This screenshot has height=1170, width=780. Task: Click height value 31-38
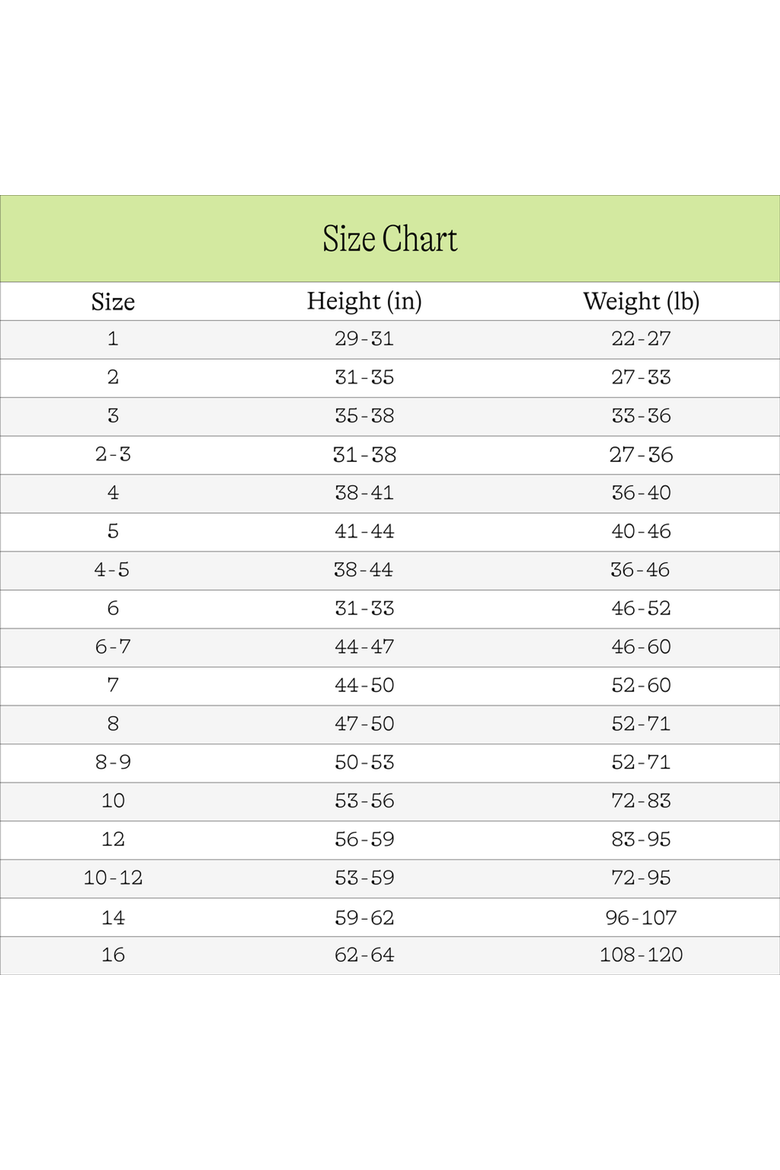(x=364, y=454)
